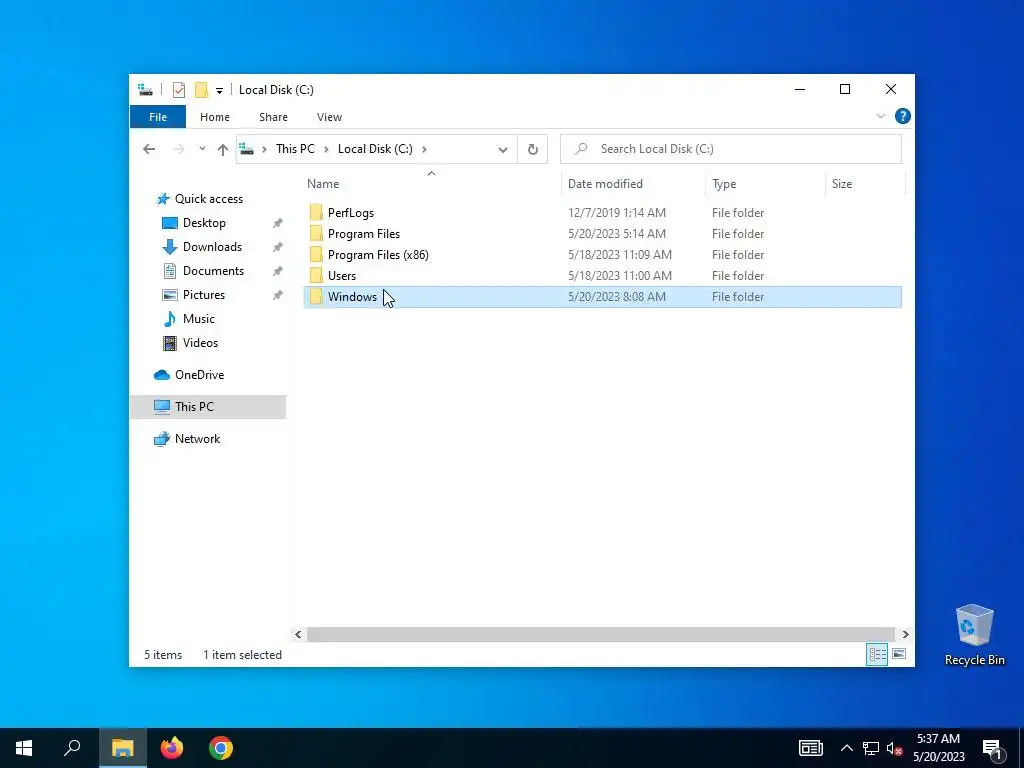
Task: Click the Program Files (x86) name text
Action: (378, 255)
